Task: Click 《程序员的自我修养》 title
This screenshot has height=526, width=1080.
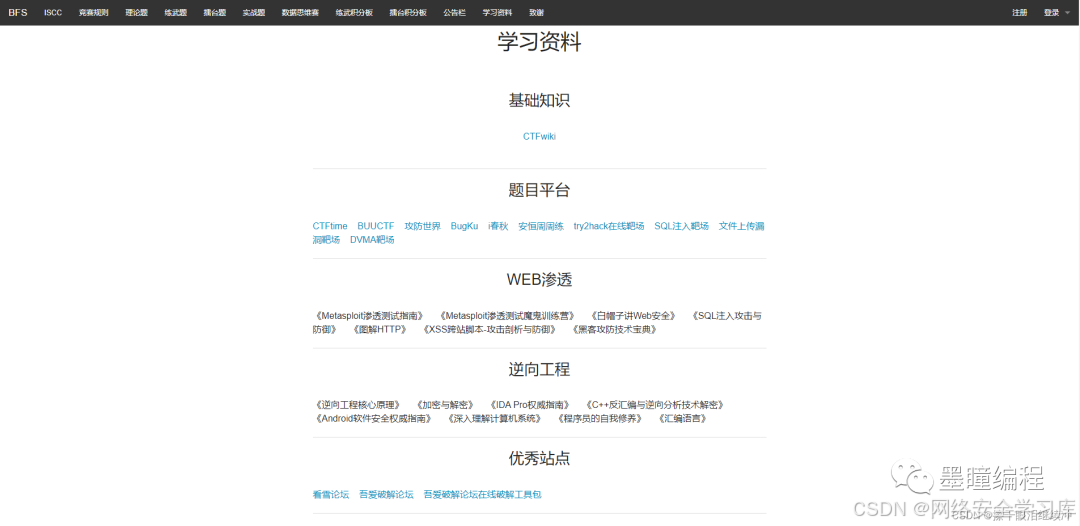Action: [599, 419]
